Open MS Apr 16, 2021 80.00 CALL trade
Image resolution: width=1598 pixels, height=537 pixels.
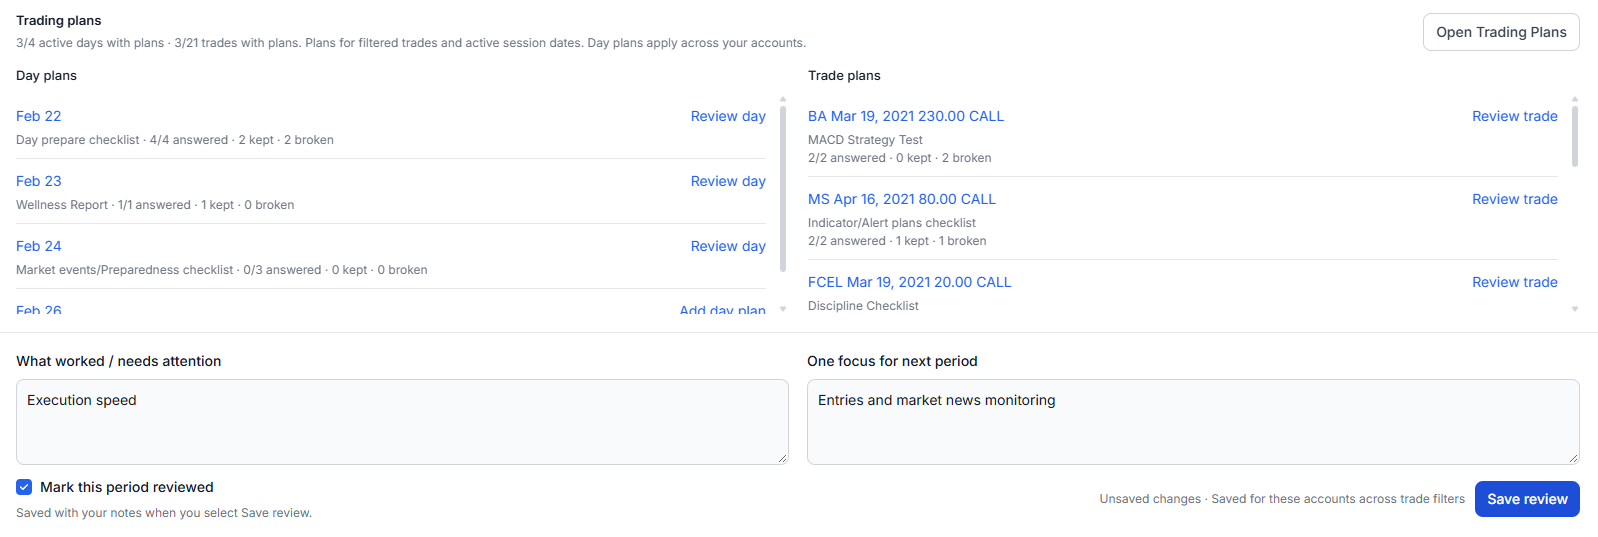pos(902,199)
